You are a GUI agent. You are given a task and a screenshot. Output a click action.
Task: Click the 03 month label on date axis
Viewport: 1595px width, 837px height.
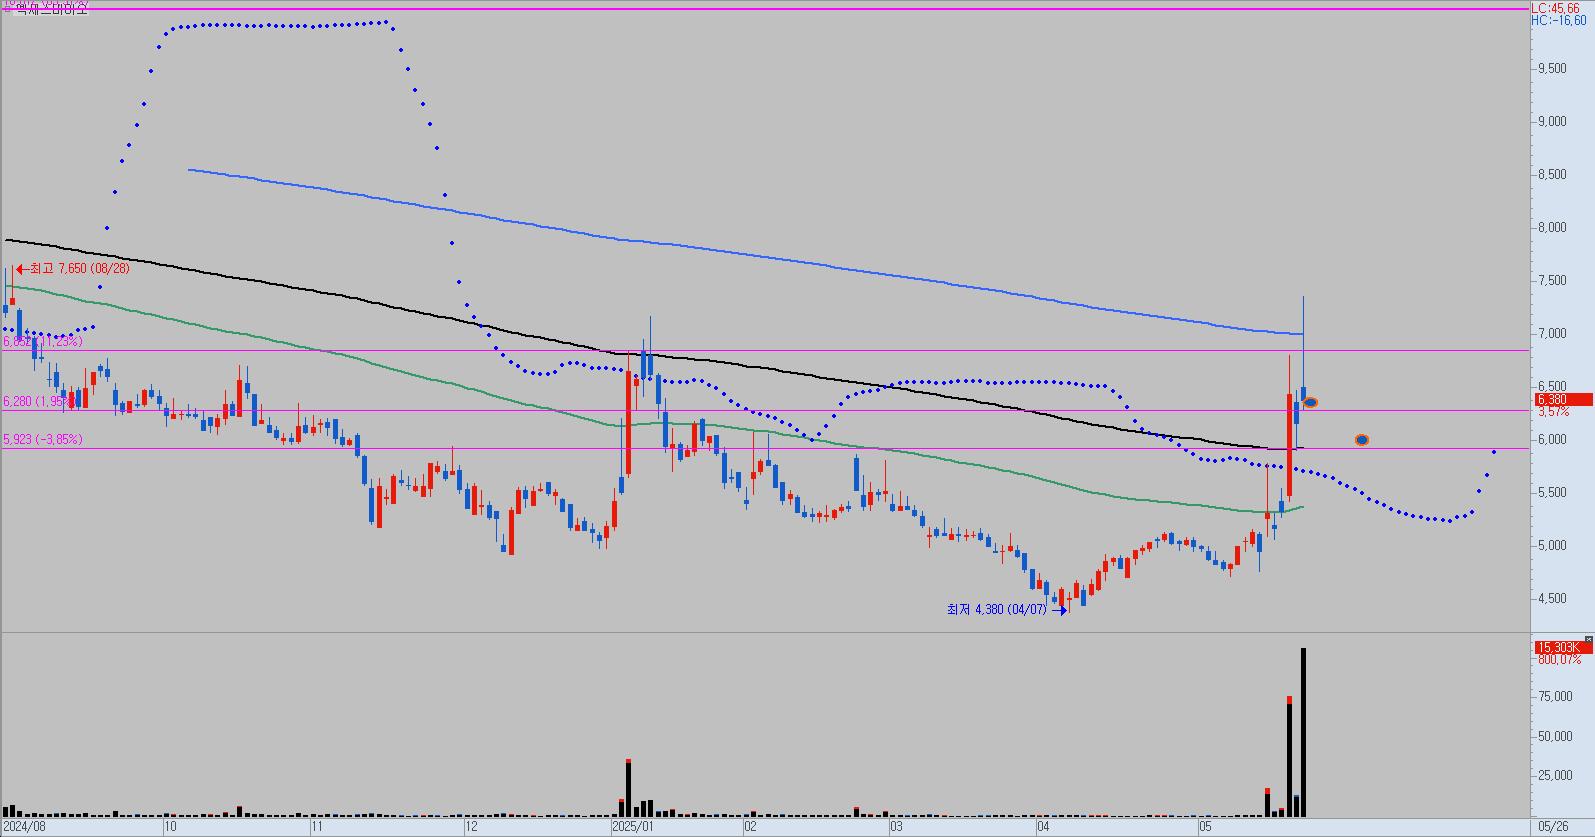pos(897,827)
